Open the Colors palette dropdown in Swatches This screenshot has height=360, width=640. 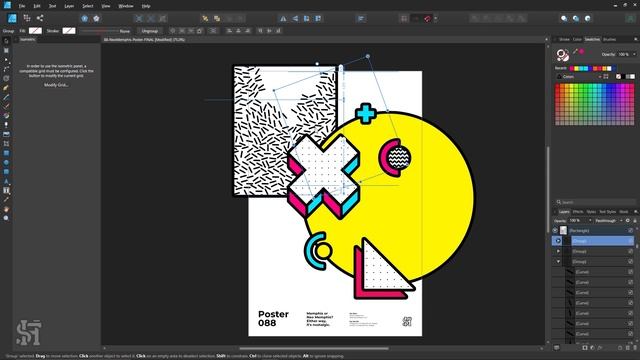pos(582,77)
